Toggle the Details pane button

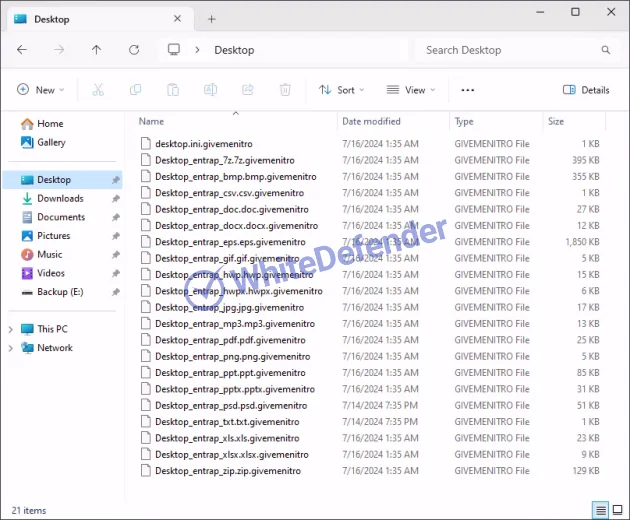coord(586,90)
